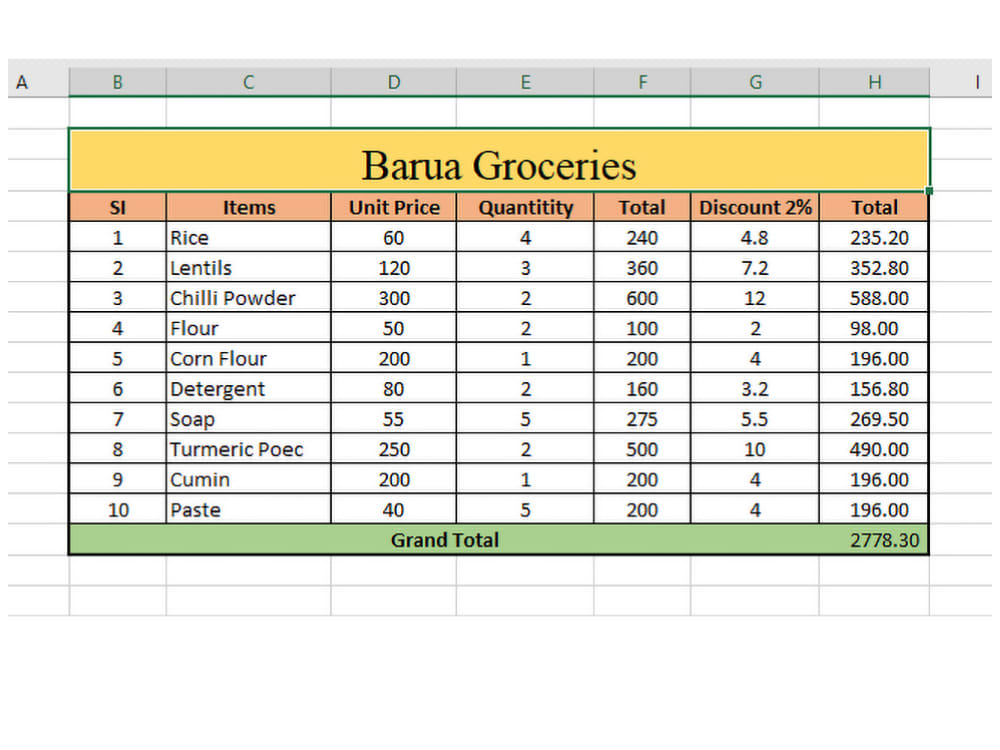
Task: Select the 235.20 total cell
Action: [874, 237]
